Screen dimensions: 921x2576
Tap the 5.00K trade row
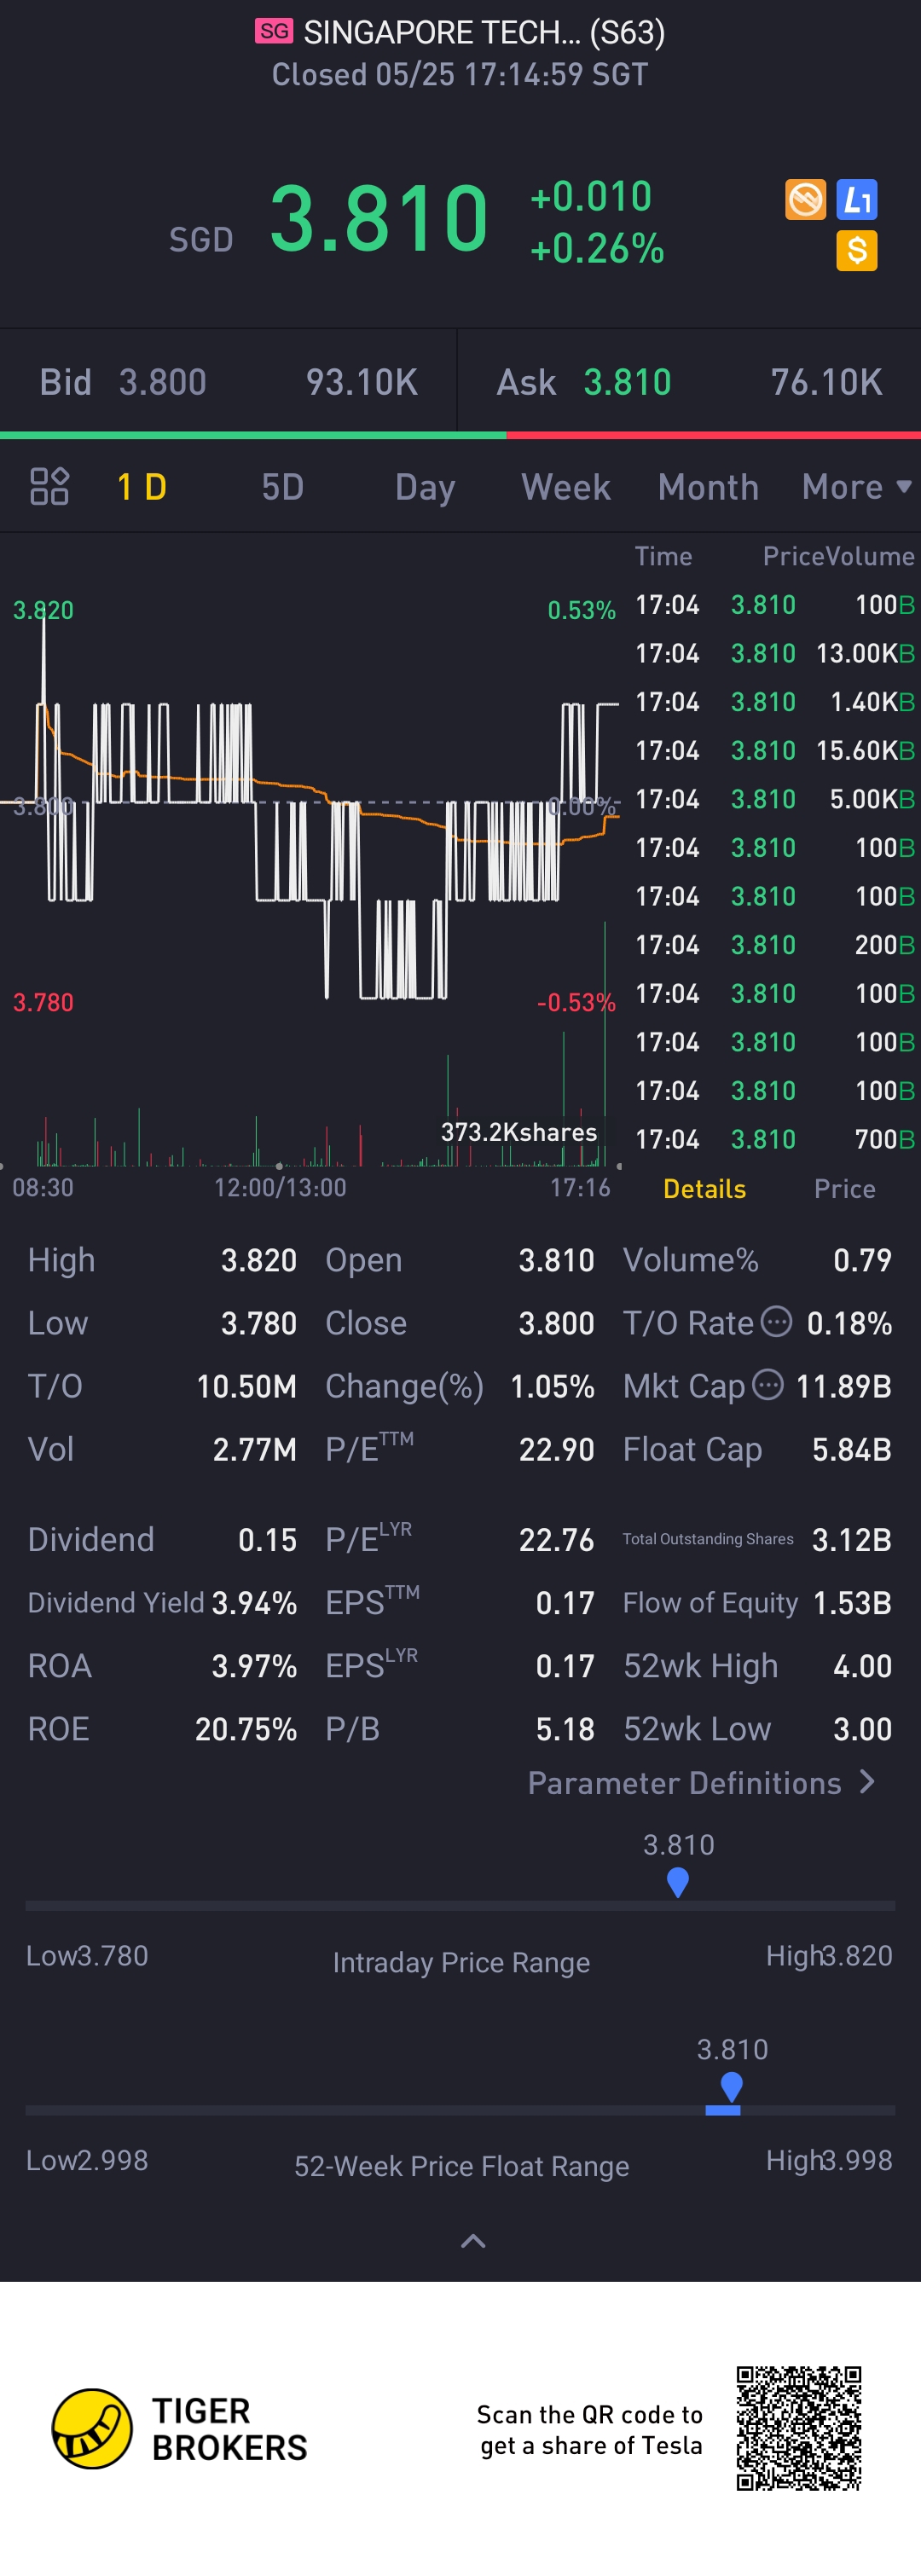coord(775,799)
